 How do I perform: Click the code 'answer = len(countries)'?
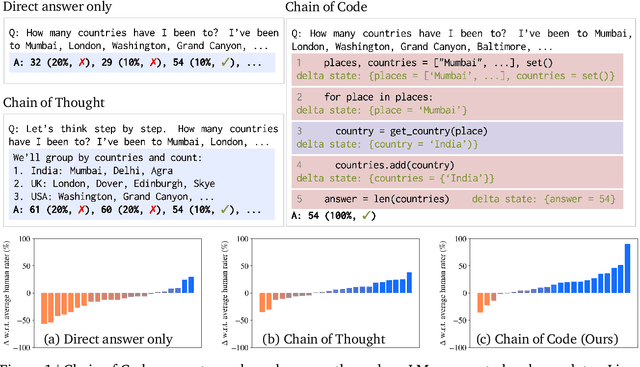pyautogui.click(x=387, y=199)
